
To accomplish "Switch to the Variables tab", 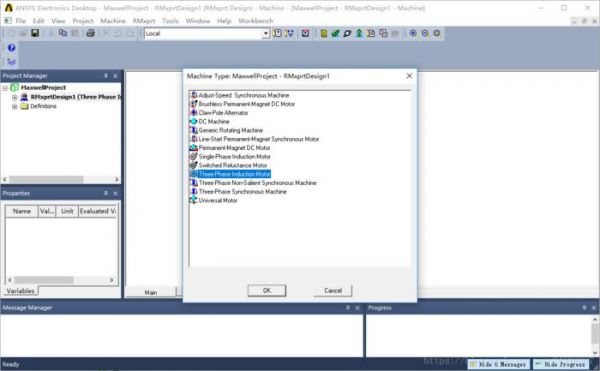I will 20,291.
